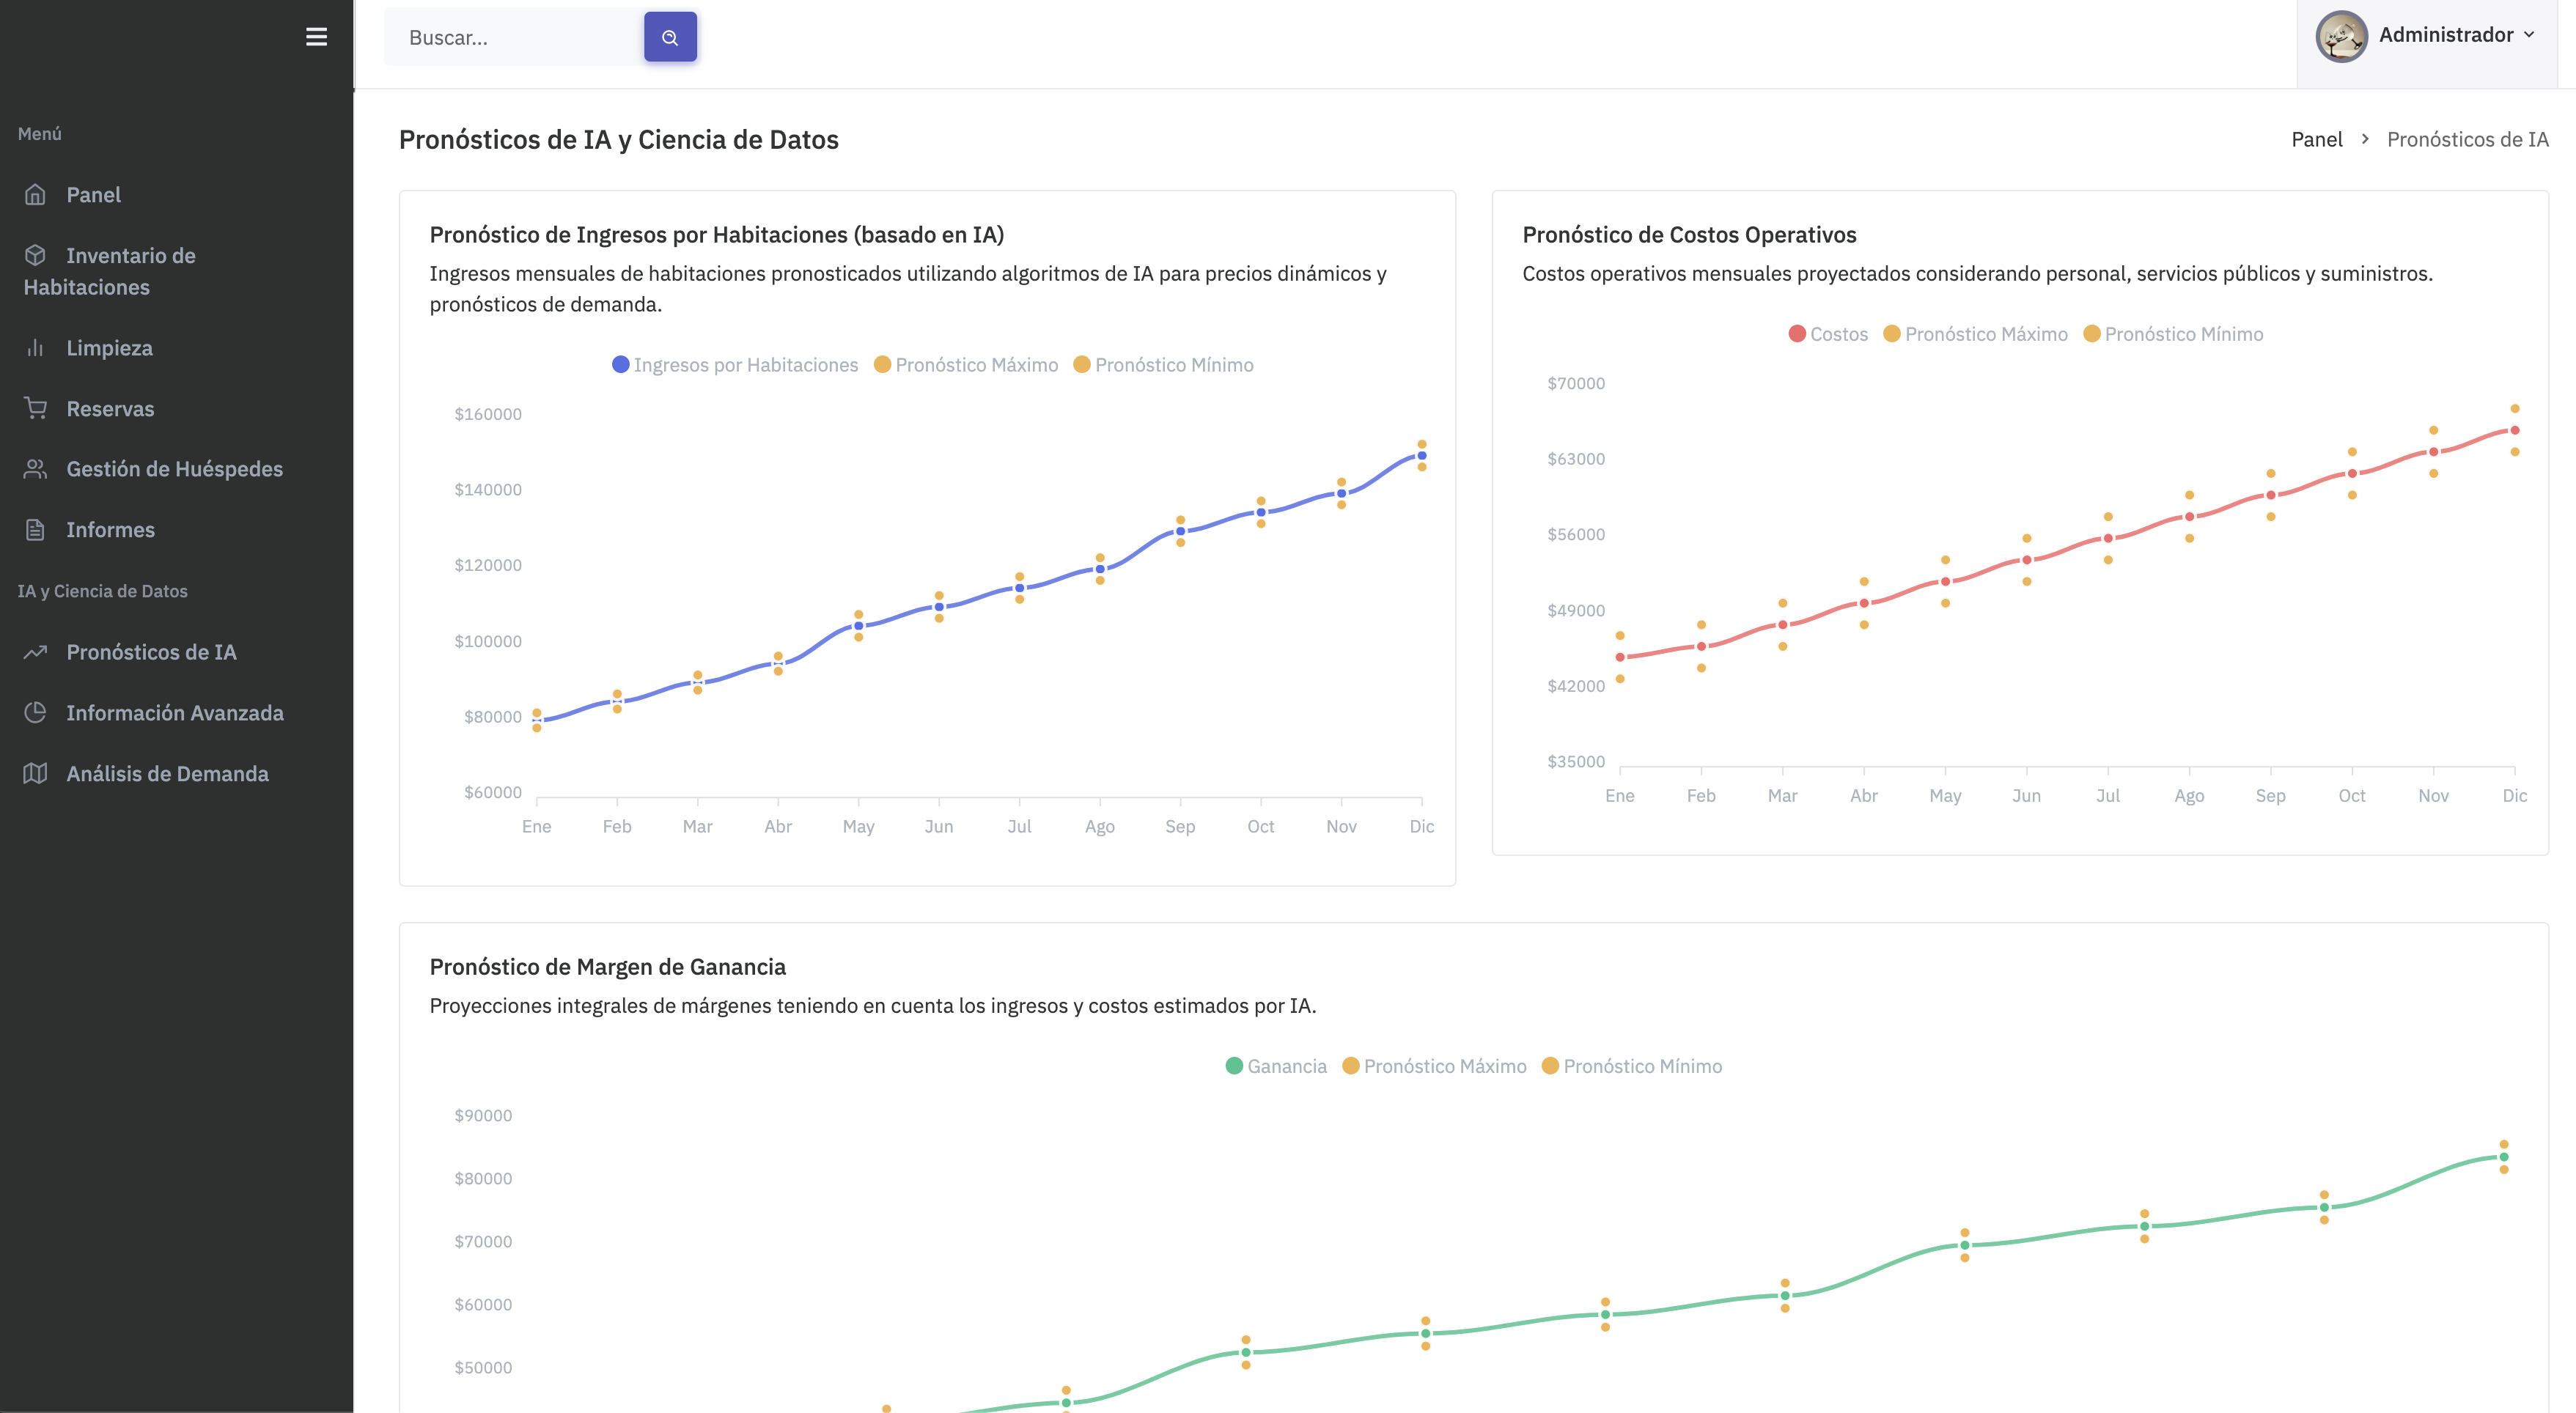This screenshot has height=1413, width=2576.
Task: Toggle Pronóstico Mínimo in costs chart legend
Action: [x=2173, y=333]
